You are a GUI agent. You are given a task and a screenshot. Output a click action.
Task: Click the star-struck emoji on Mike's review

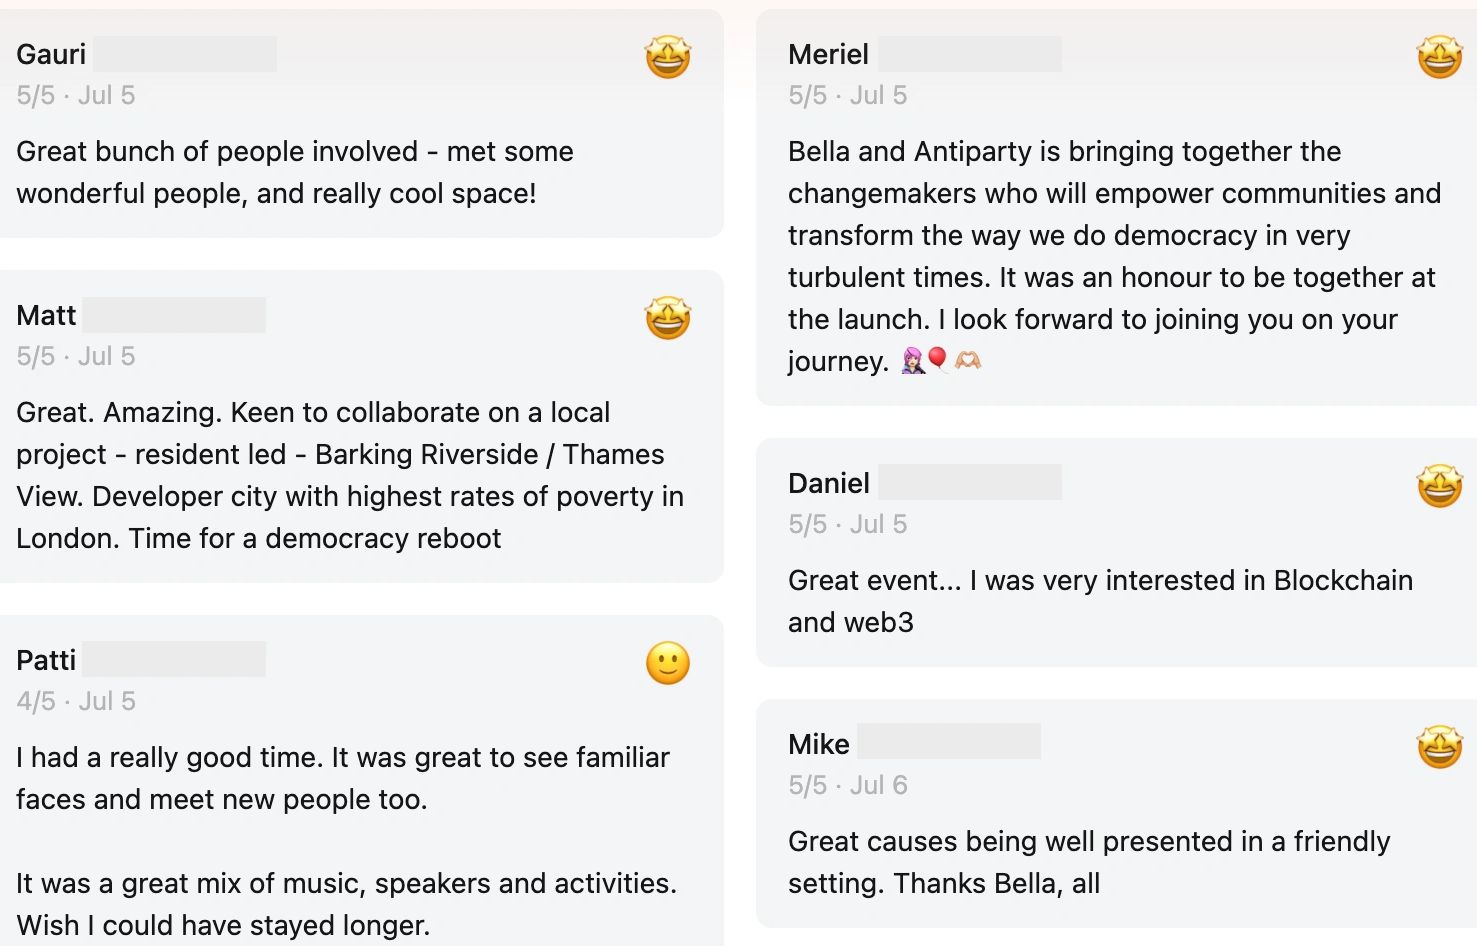(1439, 747)
